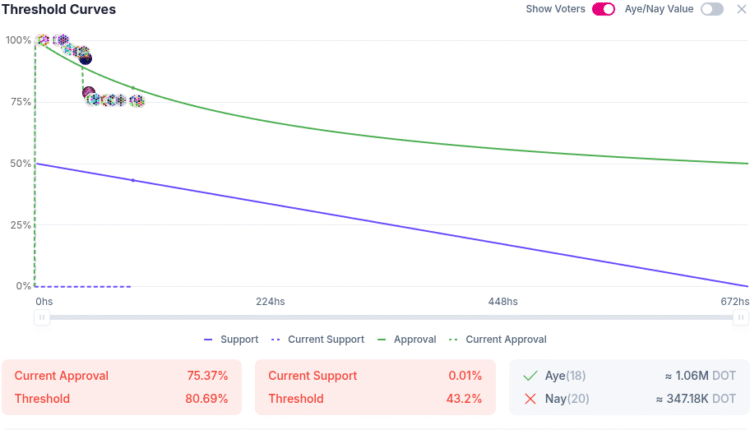Click the rightmost voter avatar at 75%
Viewport: 750px width, 430px height.
[137, 100]
